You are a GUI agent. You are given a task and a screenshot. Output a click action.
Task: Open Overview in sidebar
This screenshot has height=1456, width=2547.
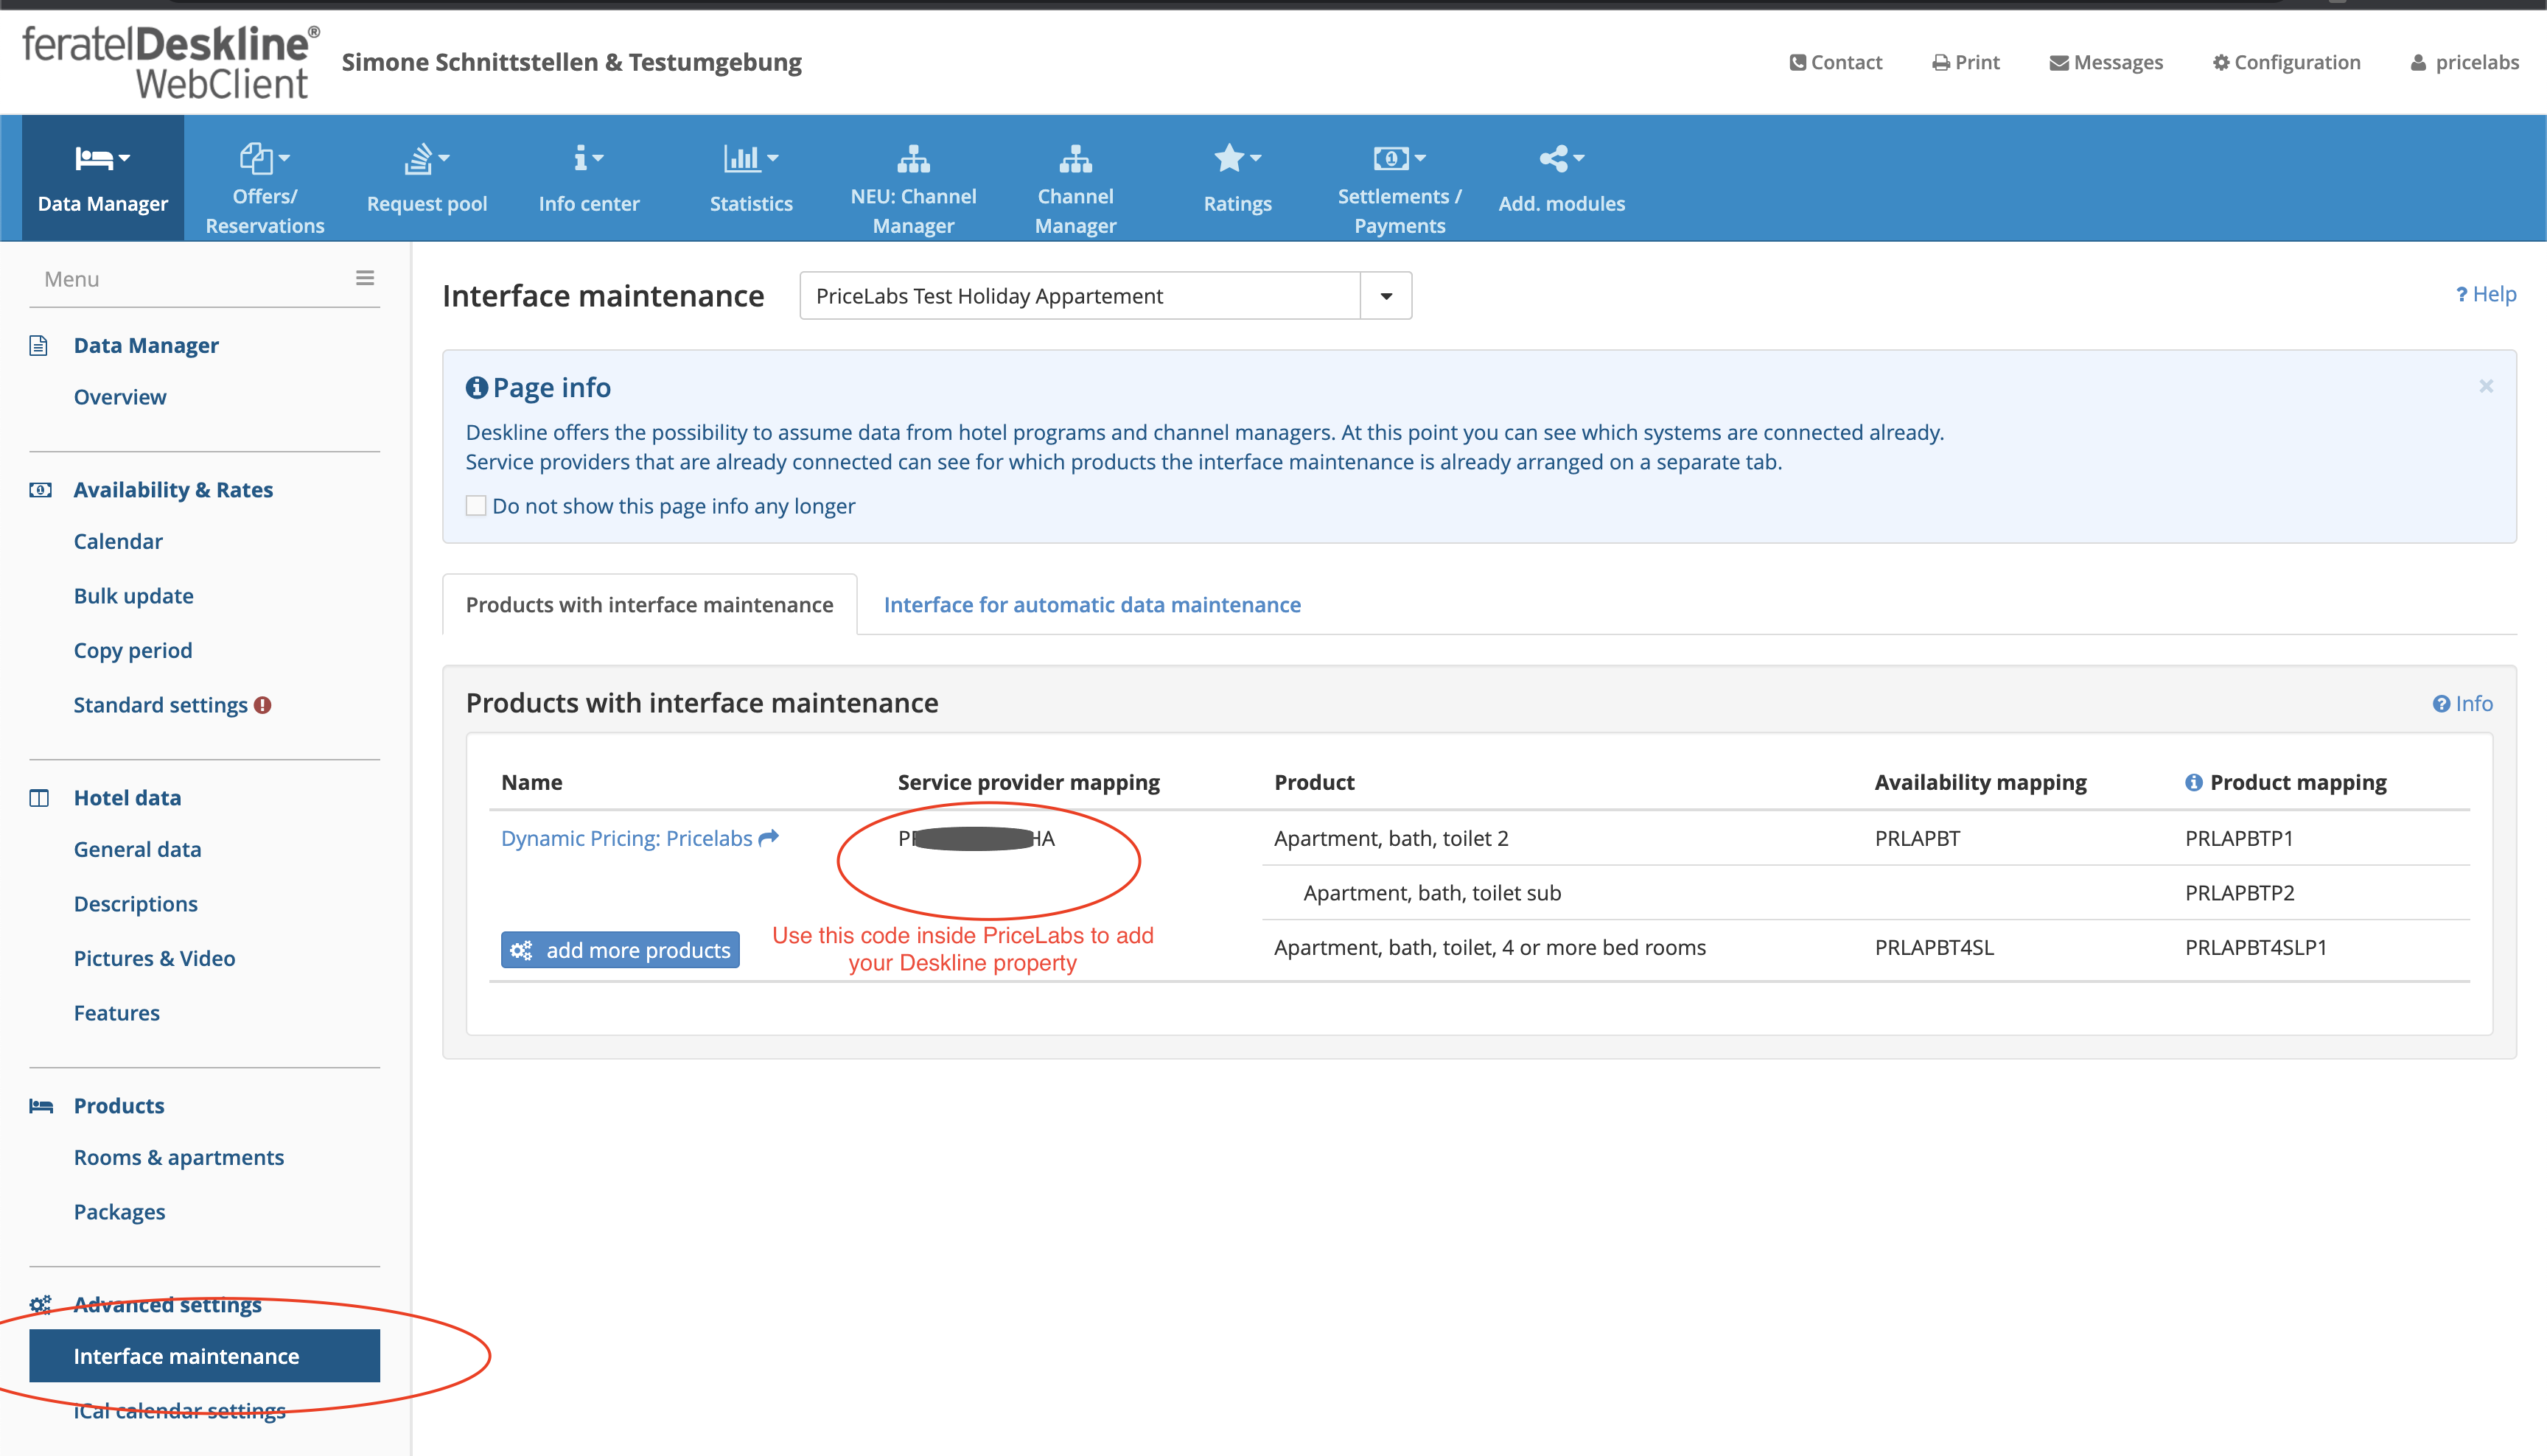120,397
